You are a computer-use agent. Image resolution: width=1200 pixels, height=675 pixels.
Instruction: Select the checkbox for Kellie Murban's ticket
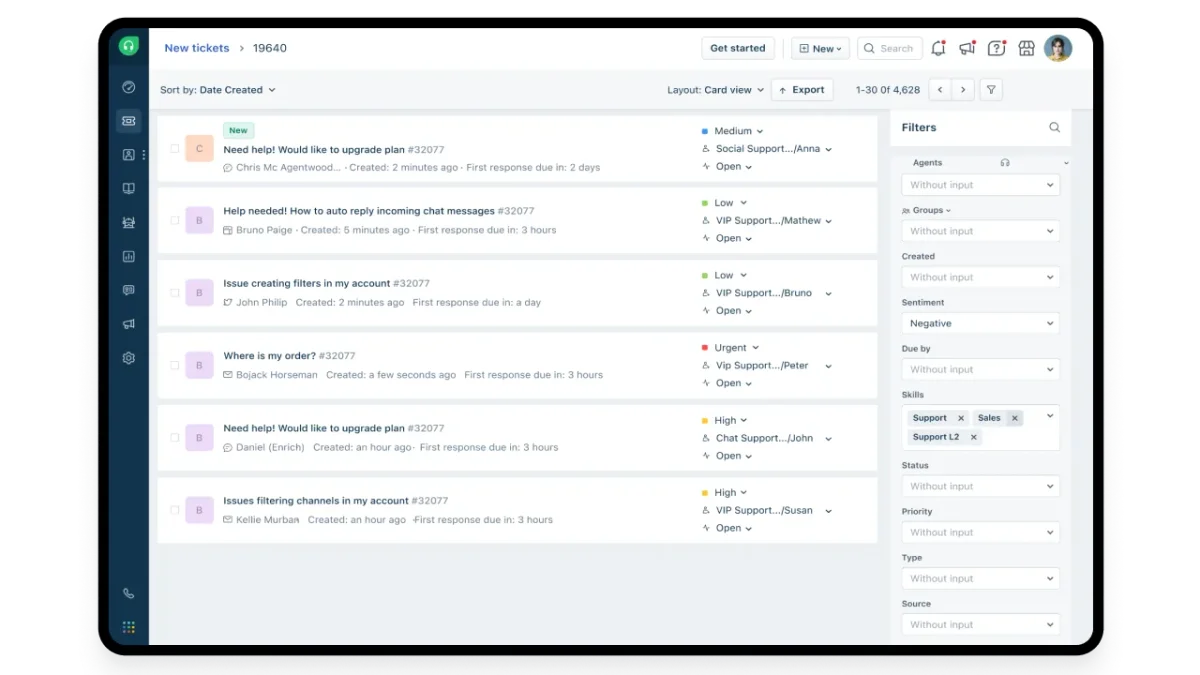[174, 510]
